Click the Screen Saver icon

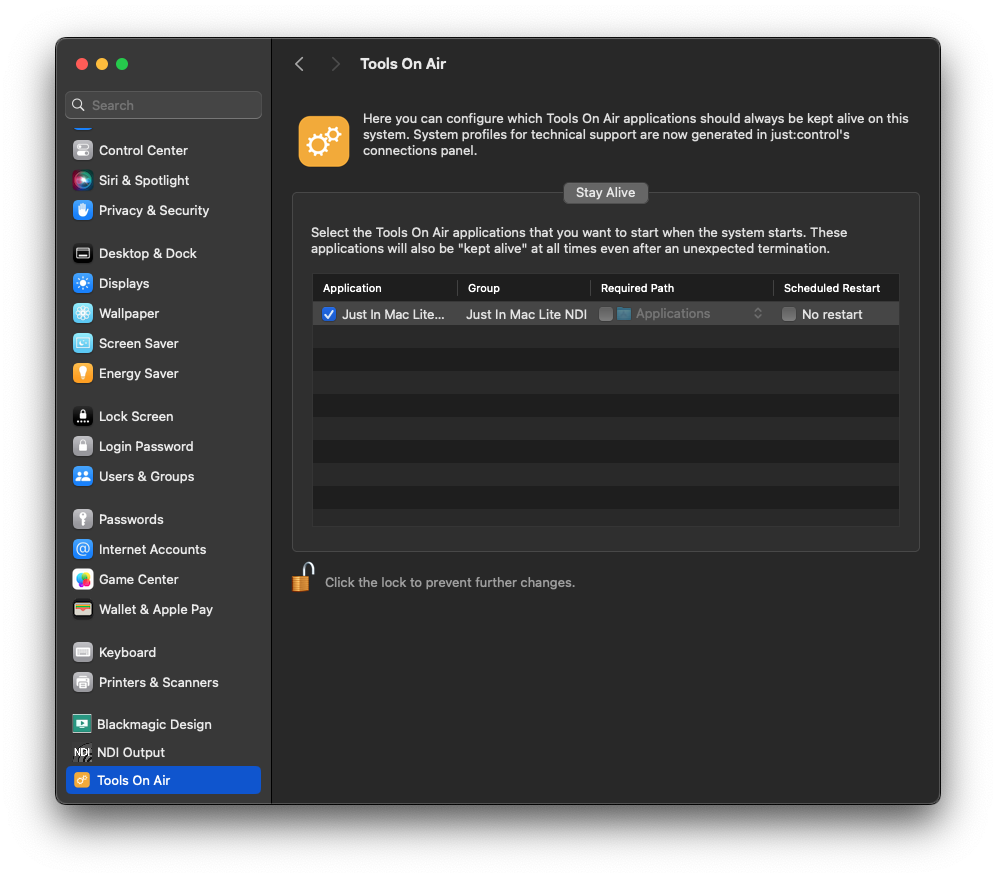click(83, 343)
